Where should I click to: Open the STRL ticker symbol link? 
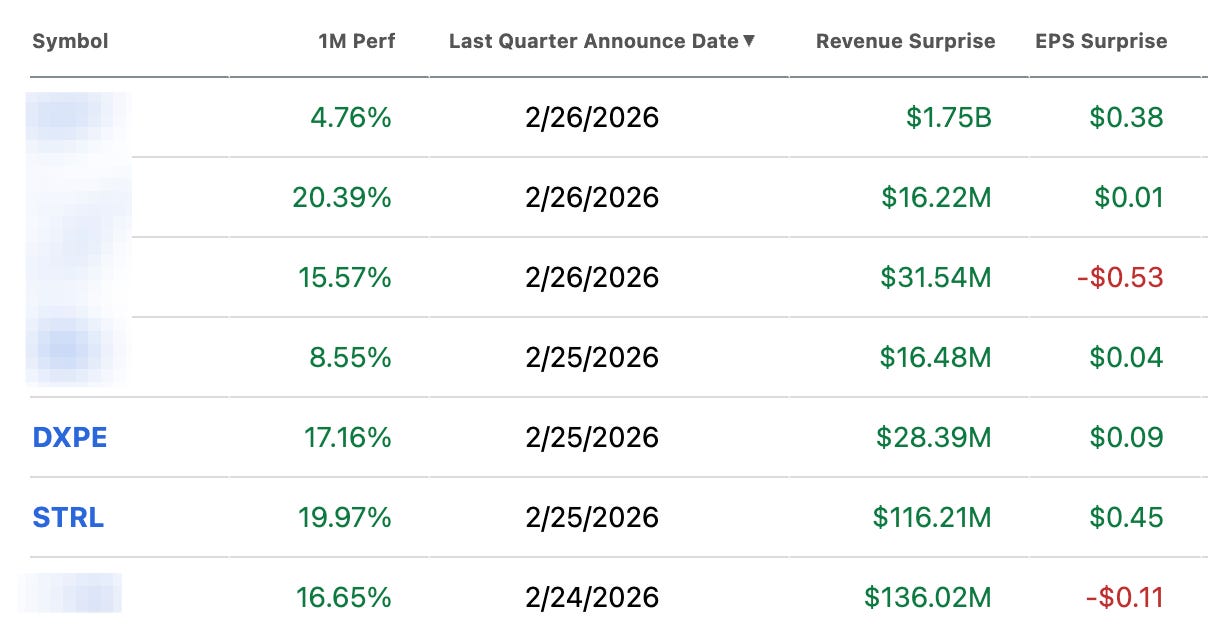coord(67,517)
